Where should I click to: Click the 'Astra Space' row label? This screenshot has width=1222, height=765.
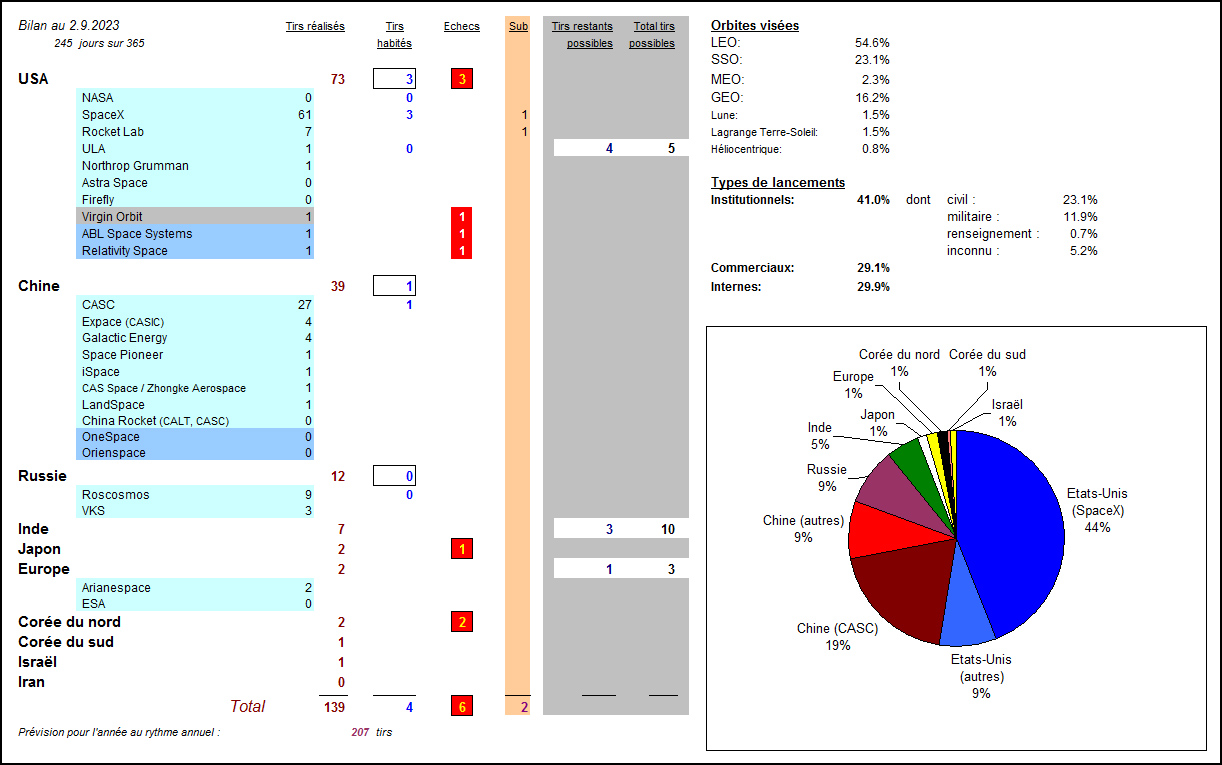coord(114,183)
